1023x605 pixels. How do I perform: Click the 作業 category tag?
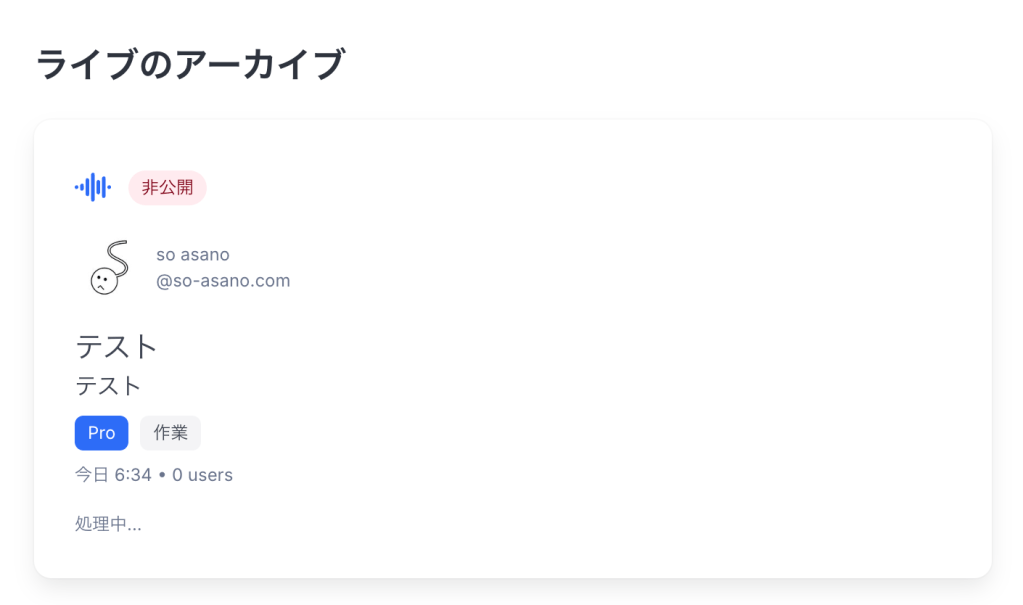point(170,433)
